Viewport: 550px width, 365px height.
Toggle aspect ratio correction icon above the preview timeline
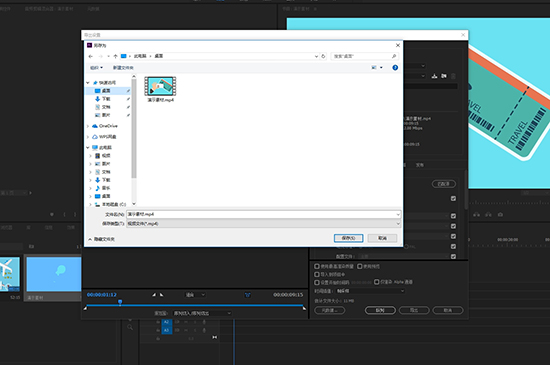coord(247,295)
